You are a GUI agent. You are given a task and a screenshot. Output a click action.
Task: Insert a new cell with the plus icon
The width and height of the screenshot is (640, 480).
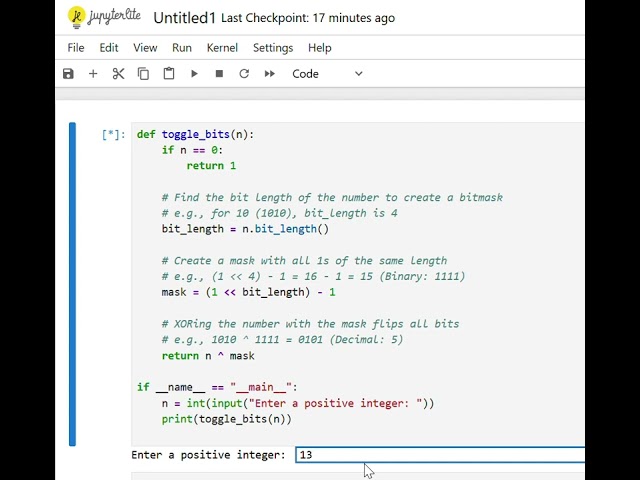click(x=93, y=74)
